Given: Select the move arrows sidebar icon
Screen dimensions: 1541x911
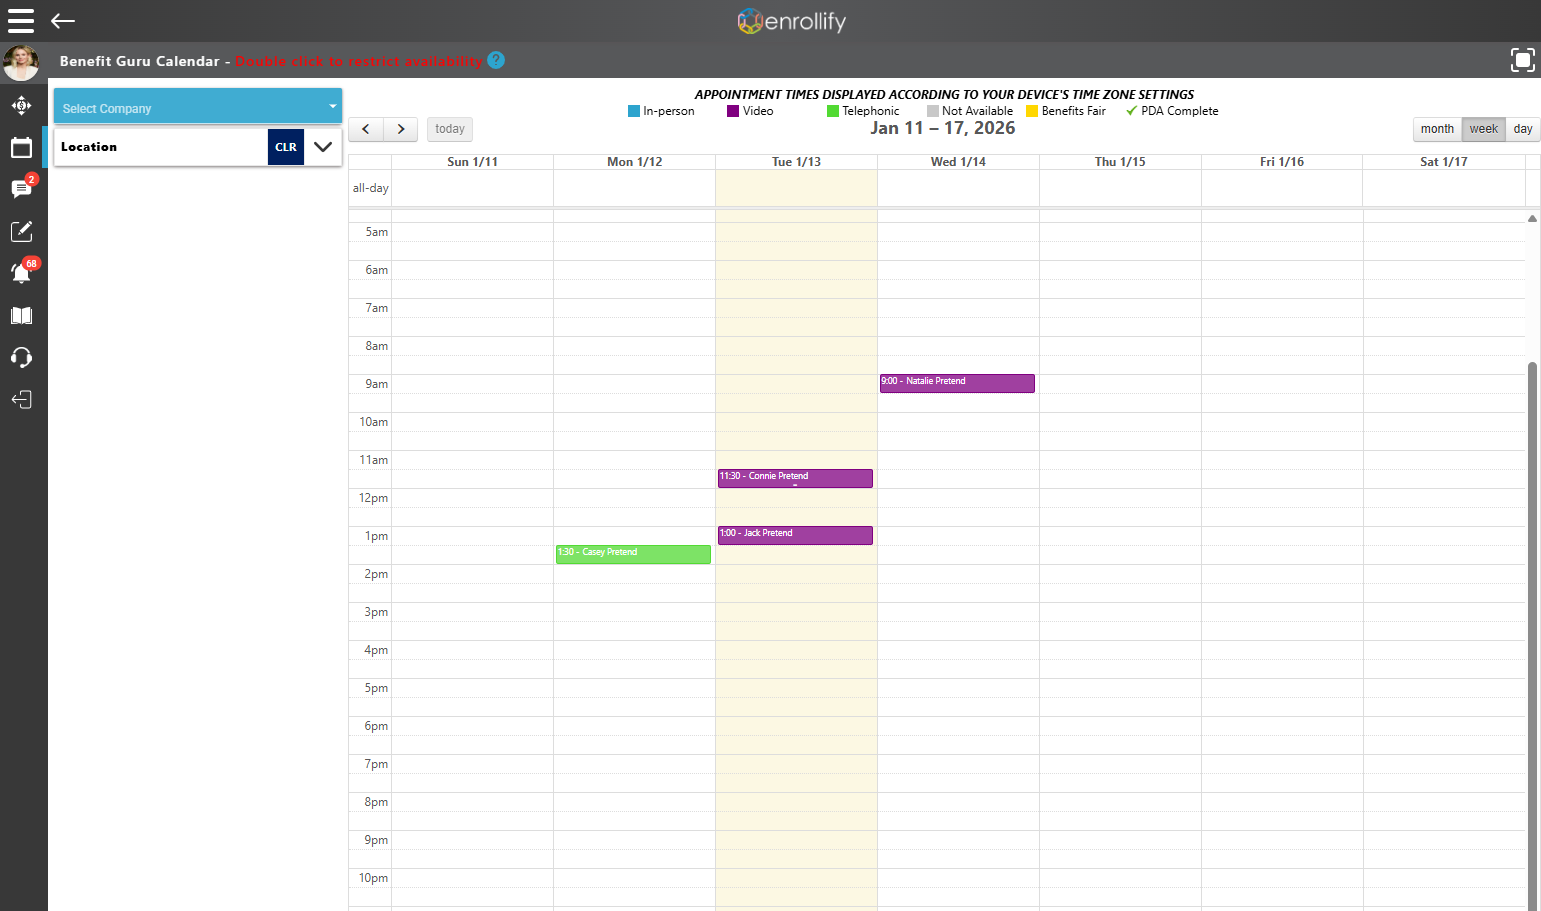Looking at the screenshot, I should click(x=21, y=105).
